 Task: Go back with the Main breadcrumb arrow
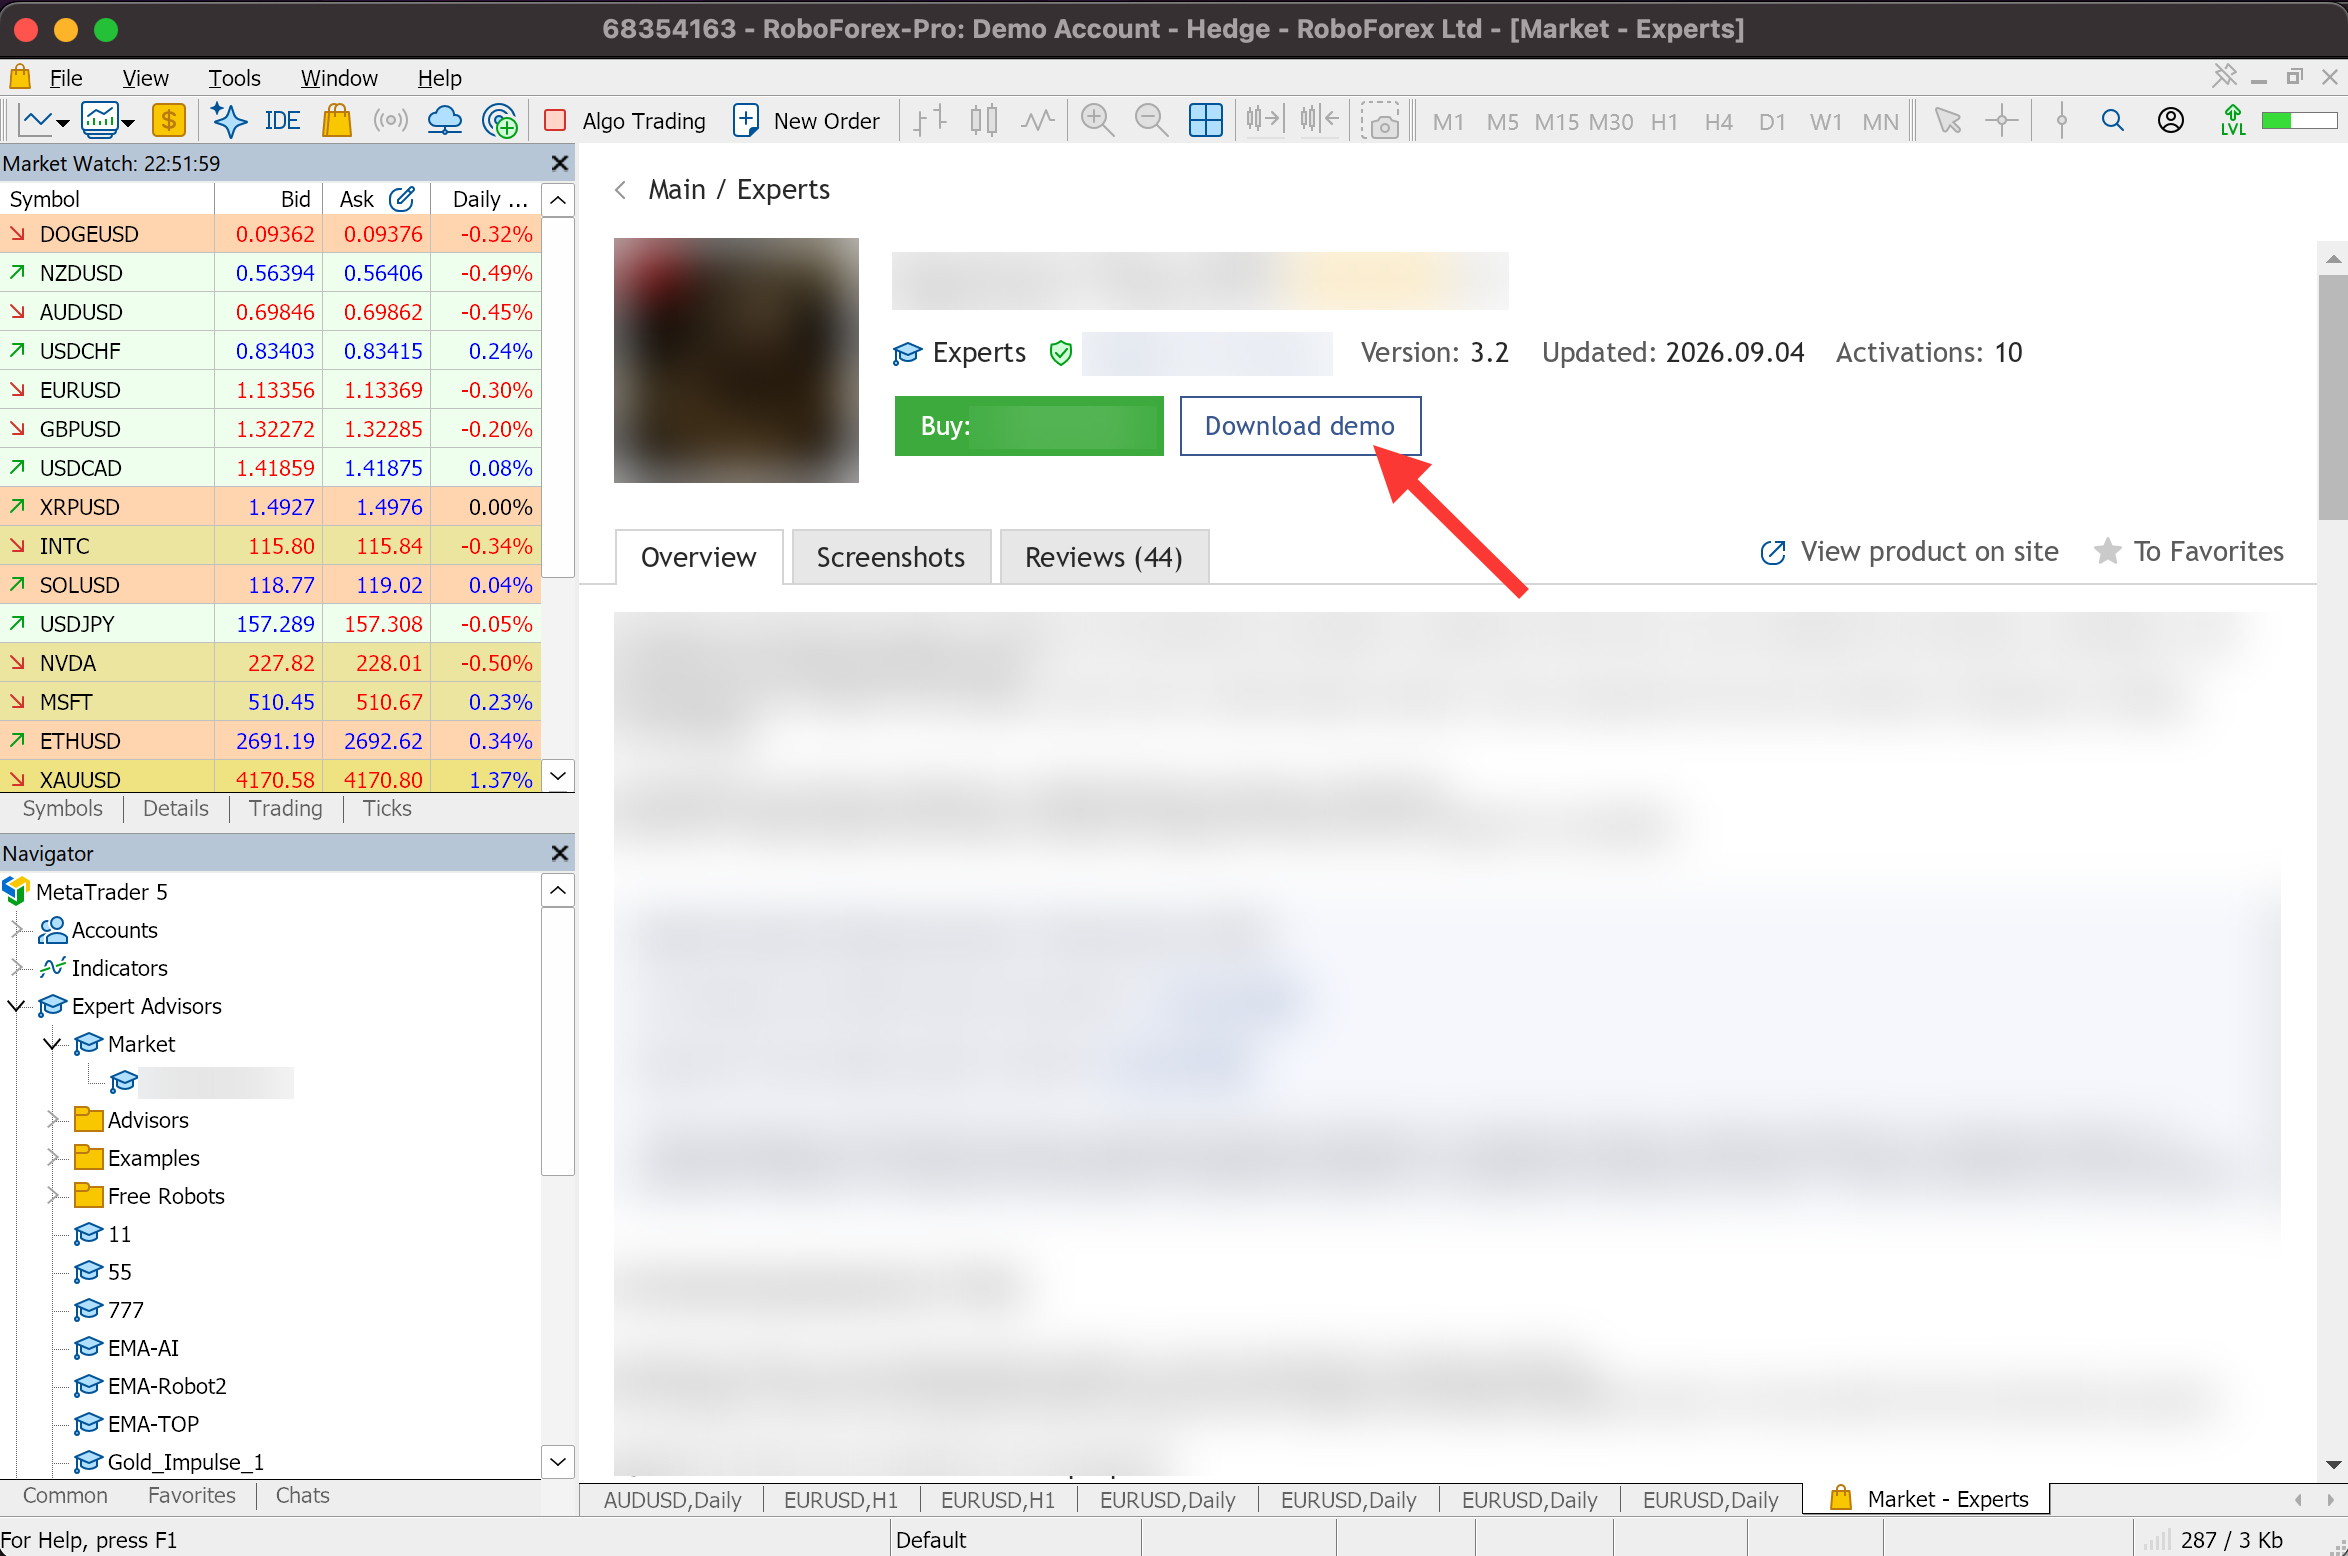621,190
